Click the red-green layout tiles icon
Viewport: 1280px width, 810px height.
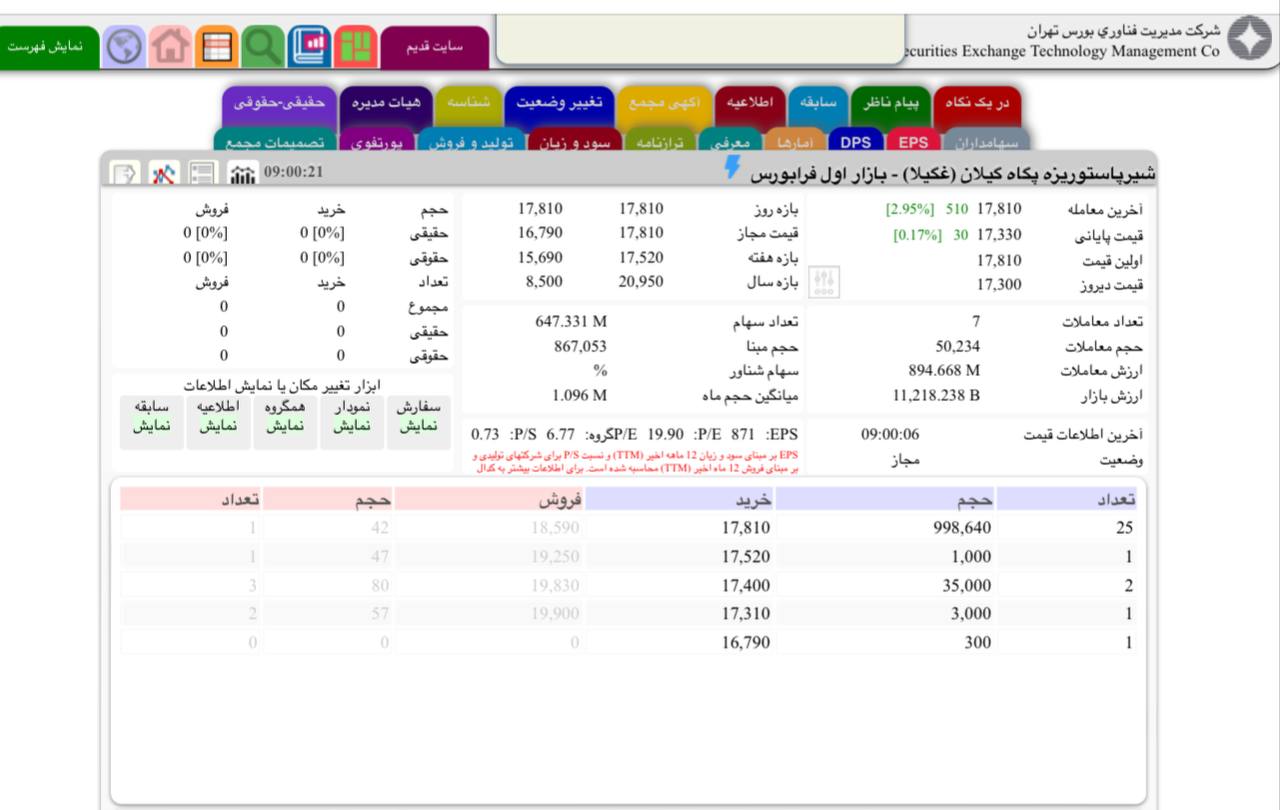coord(356,47)
